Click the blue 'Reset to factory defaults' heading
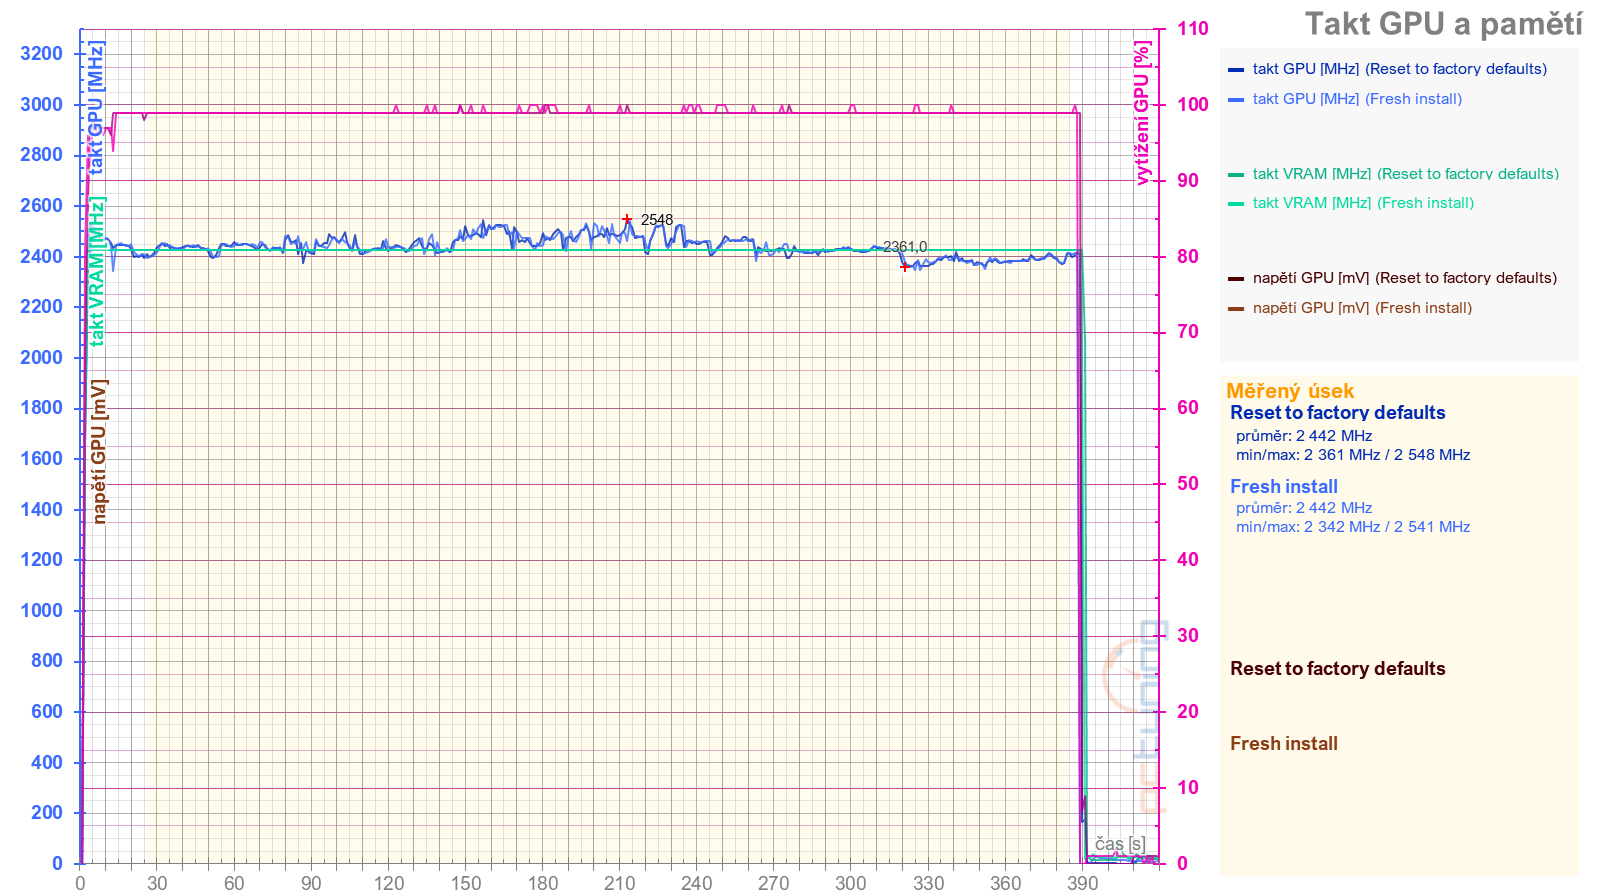 tap(1337, 413)
